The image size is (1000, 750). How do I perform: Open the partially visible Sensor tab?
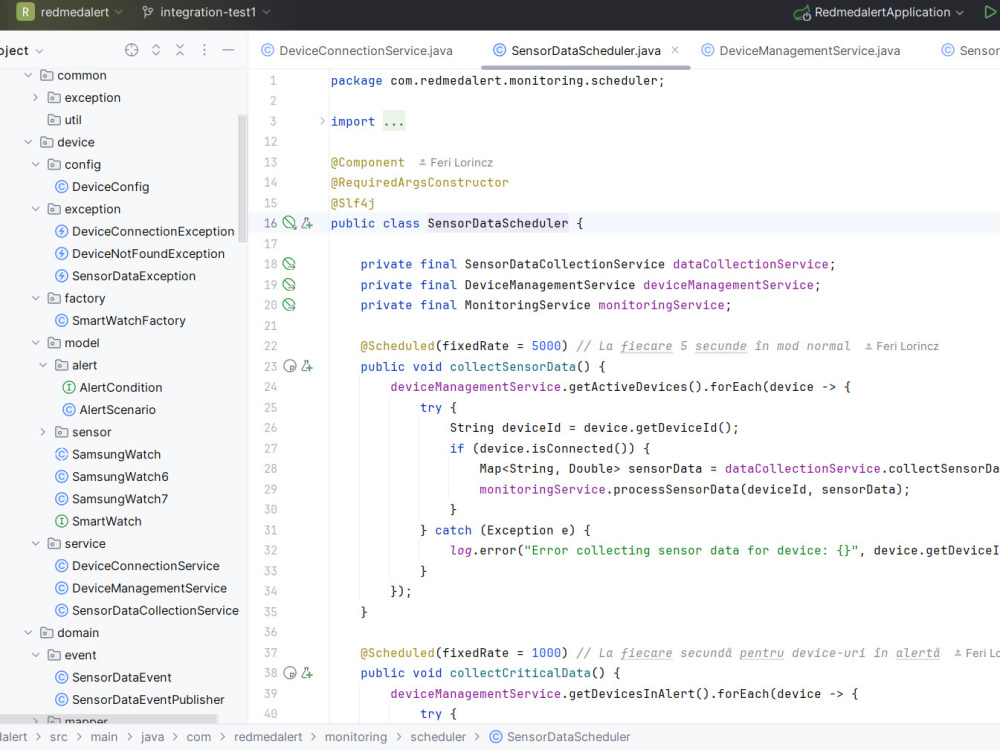970,50
